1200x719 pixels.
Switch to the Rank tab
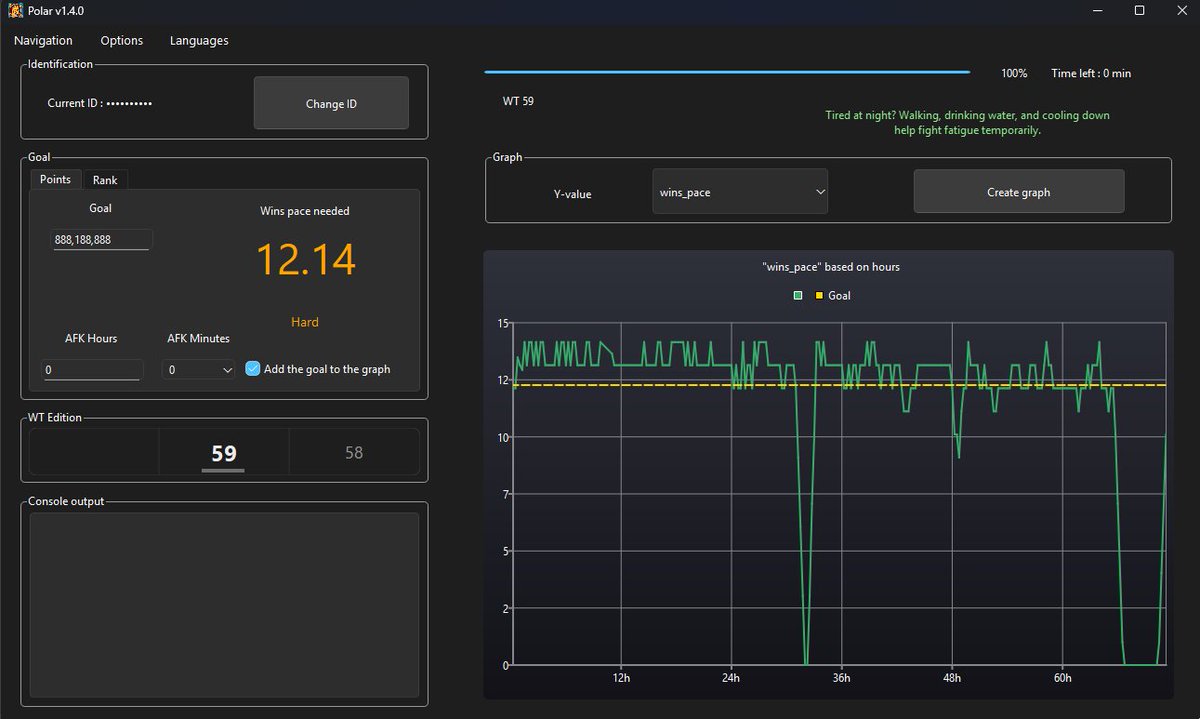click(105, 180)
